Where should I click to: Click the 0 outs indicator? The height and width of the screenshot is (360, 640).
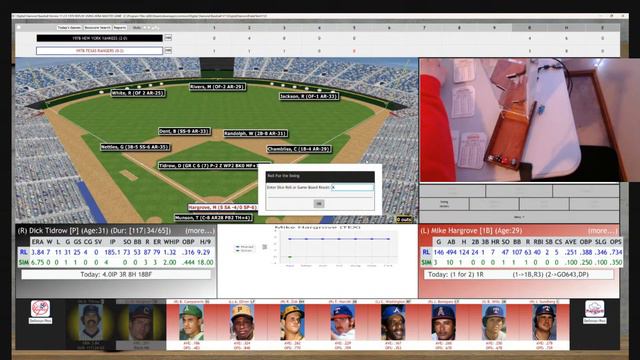(x=404, y=219)
